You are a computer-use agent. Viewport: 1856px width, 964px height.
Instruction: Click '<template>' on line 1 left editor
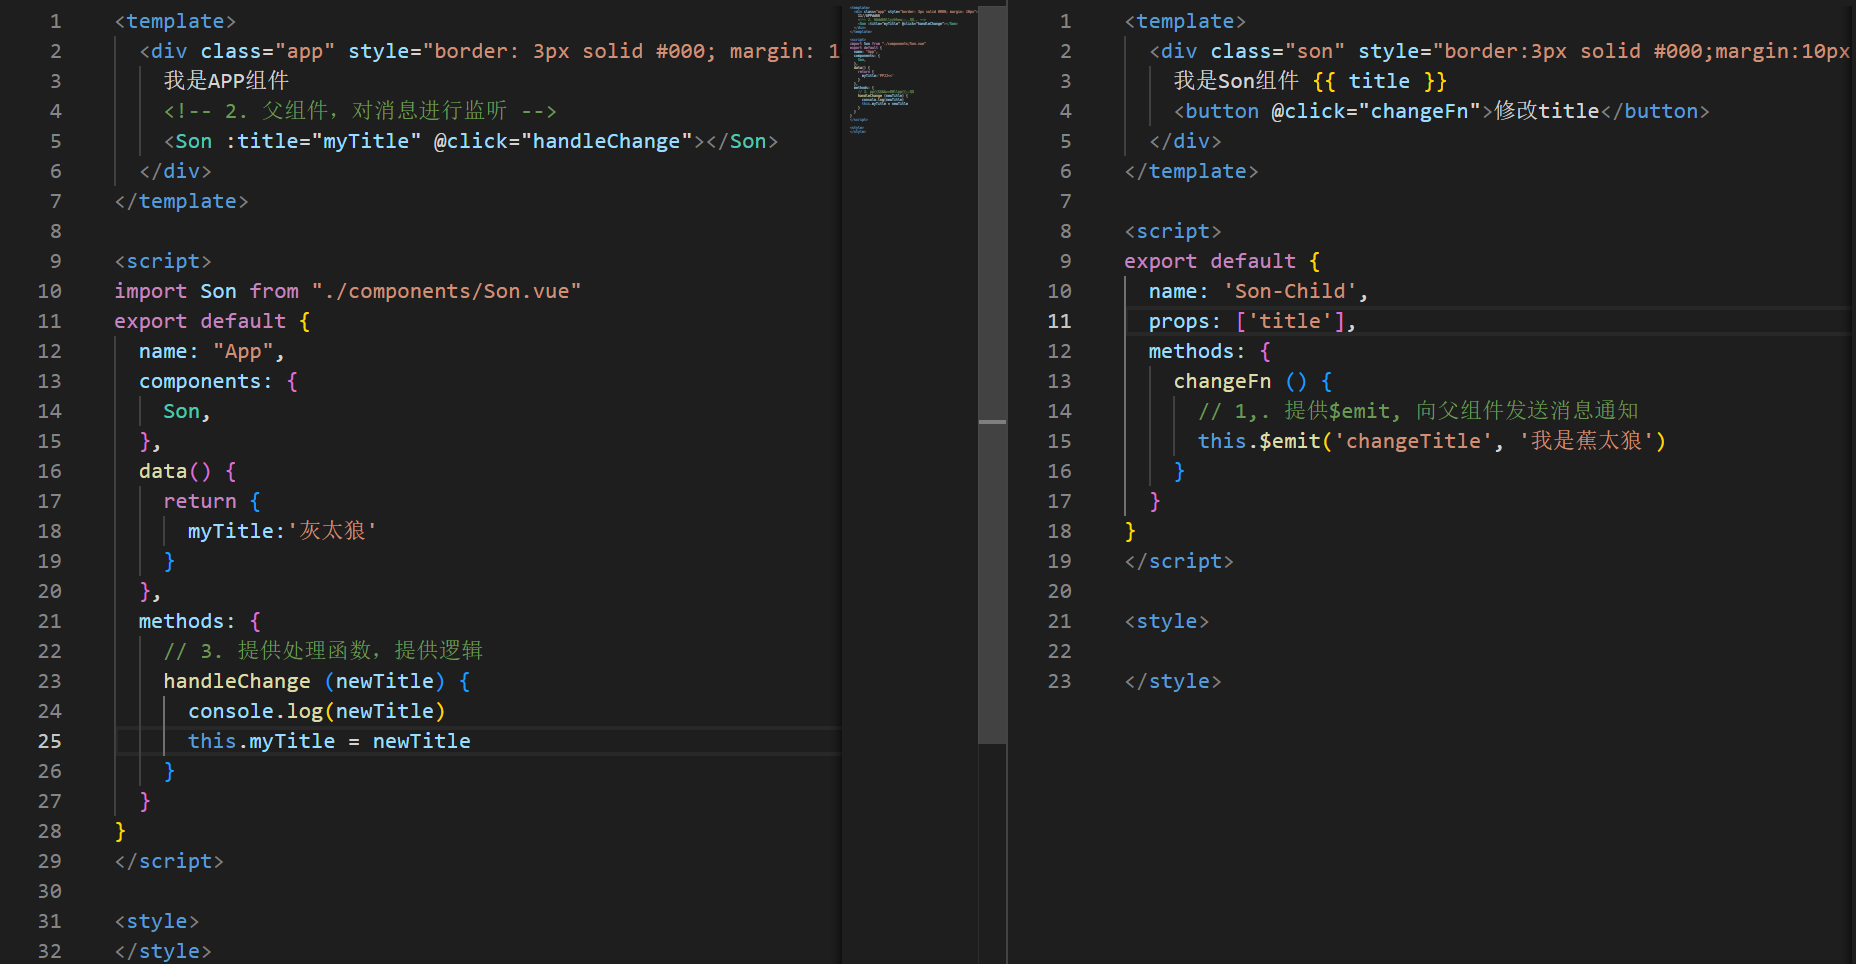tap(175, 21)
